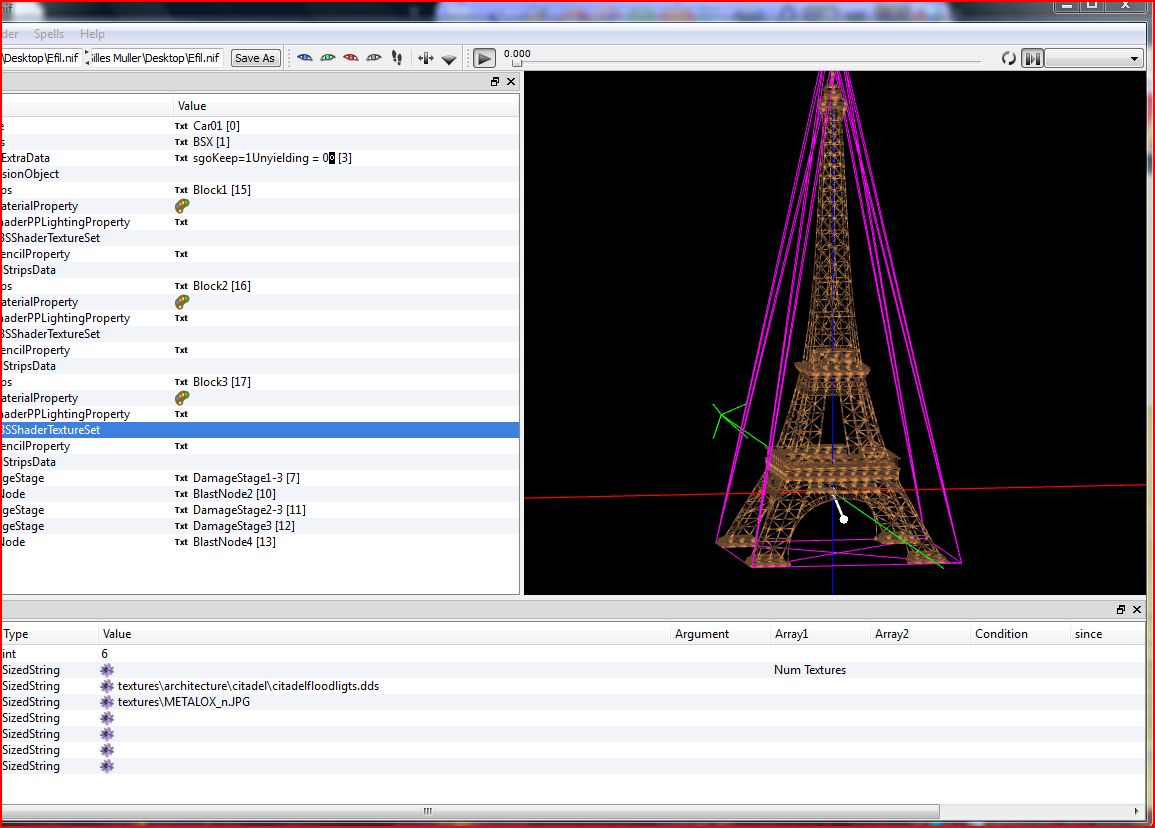Click the Flip view arrows icon
The image size is (1155, 828).
pyautogui.click(x=426, y=57)
